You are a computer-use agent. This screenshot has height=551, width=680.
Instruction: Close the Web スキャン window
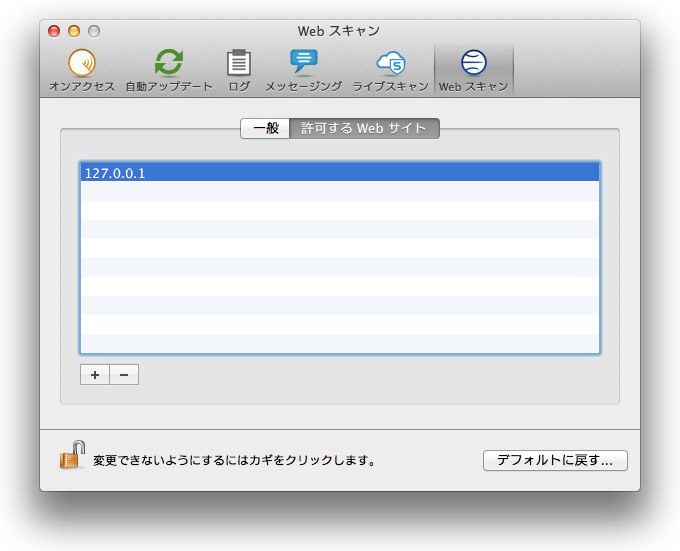[x=54, y=31]
